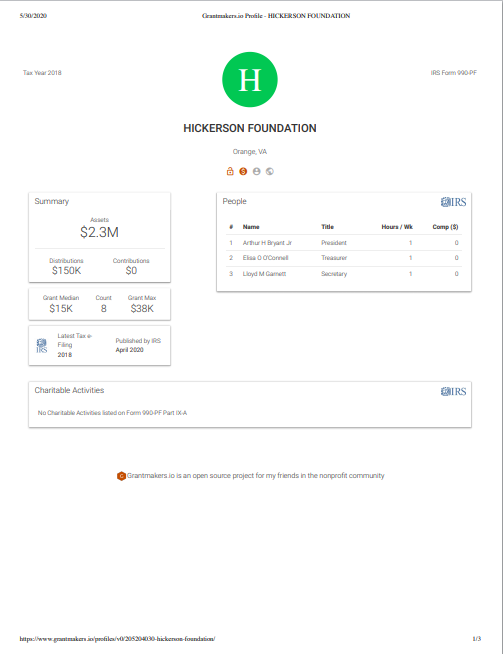Click the Name column header

pyautogui.click(x=251, y=227)
